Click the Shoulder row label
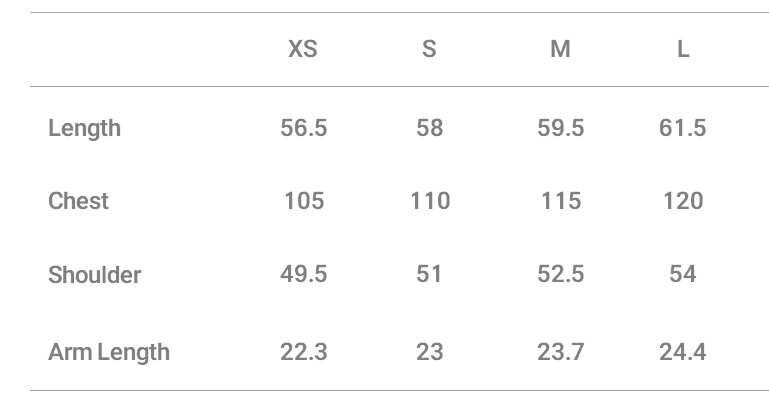The height and width of the screenshot is (407, 769). click(x=94, y=275)
